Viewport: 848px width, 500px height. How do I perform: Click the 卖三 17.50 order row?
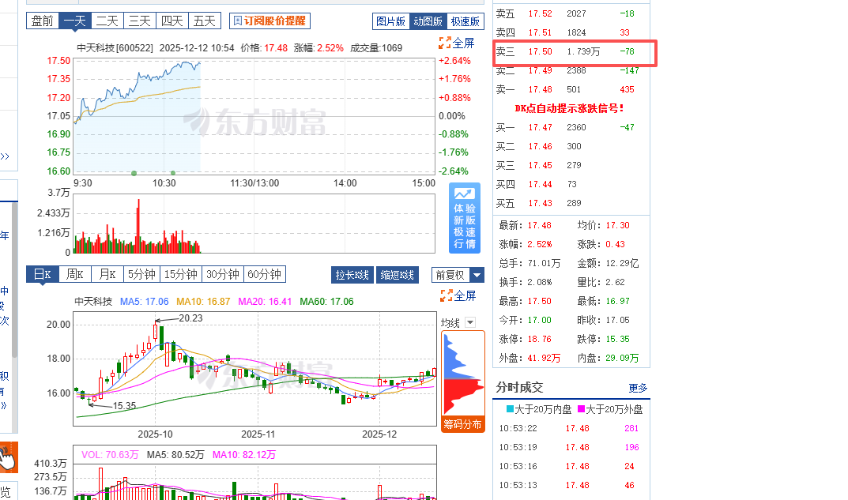coord(574,52)
